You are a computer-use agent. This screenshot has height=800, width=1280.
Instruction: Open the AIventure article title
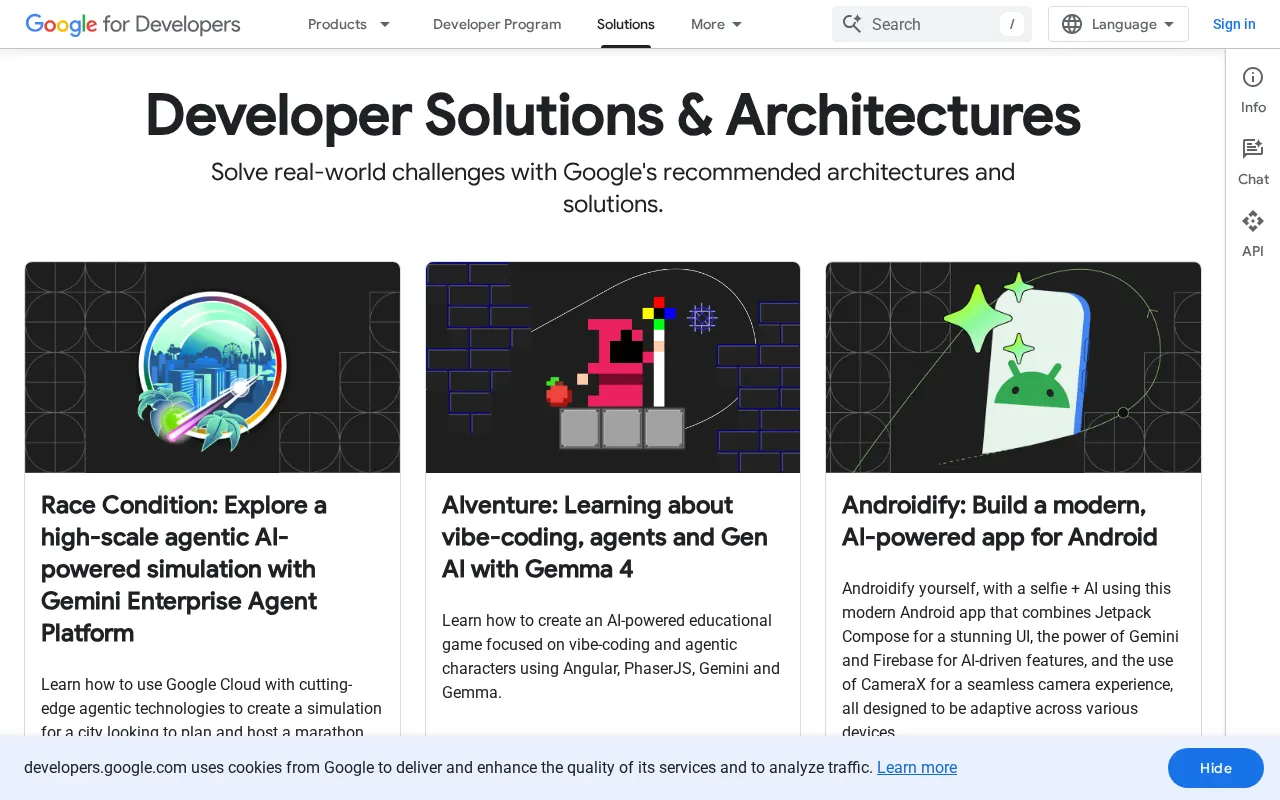[605, 537]
